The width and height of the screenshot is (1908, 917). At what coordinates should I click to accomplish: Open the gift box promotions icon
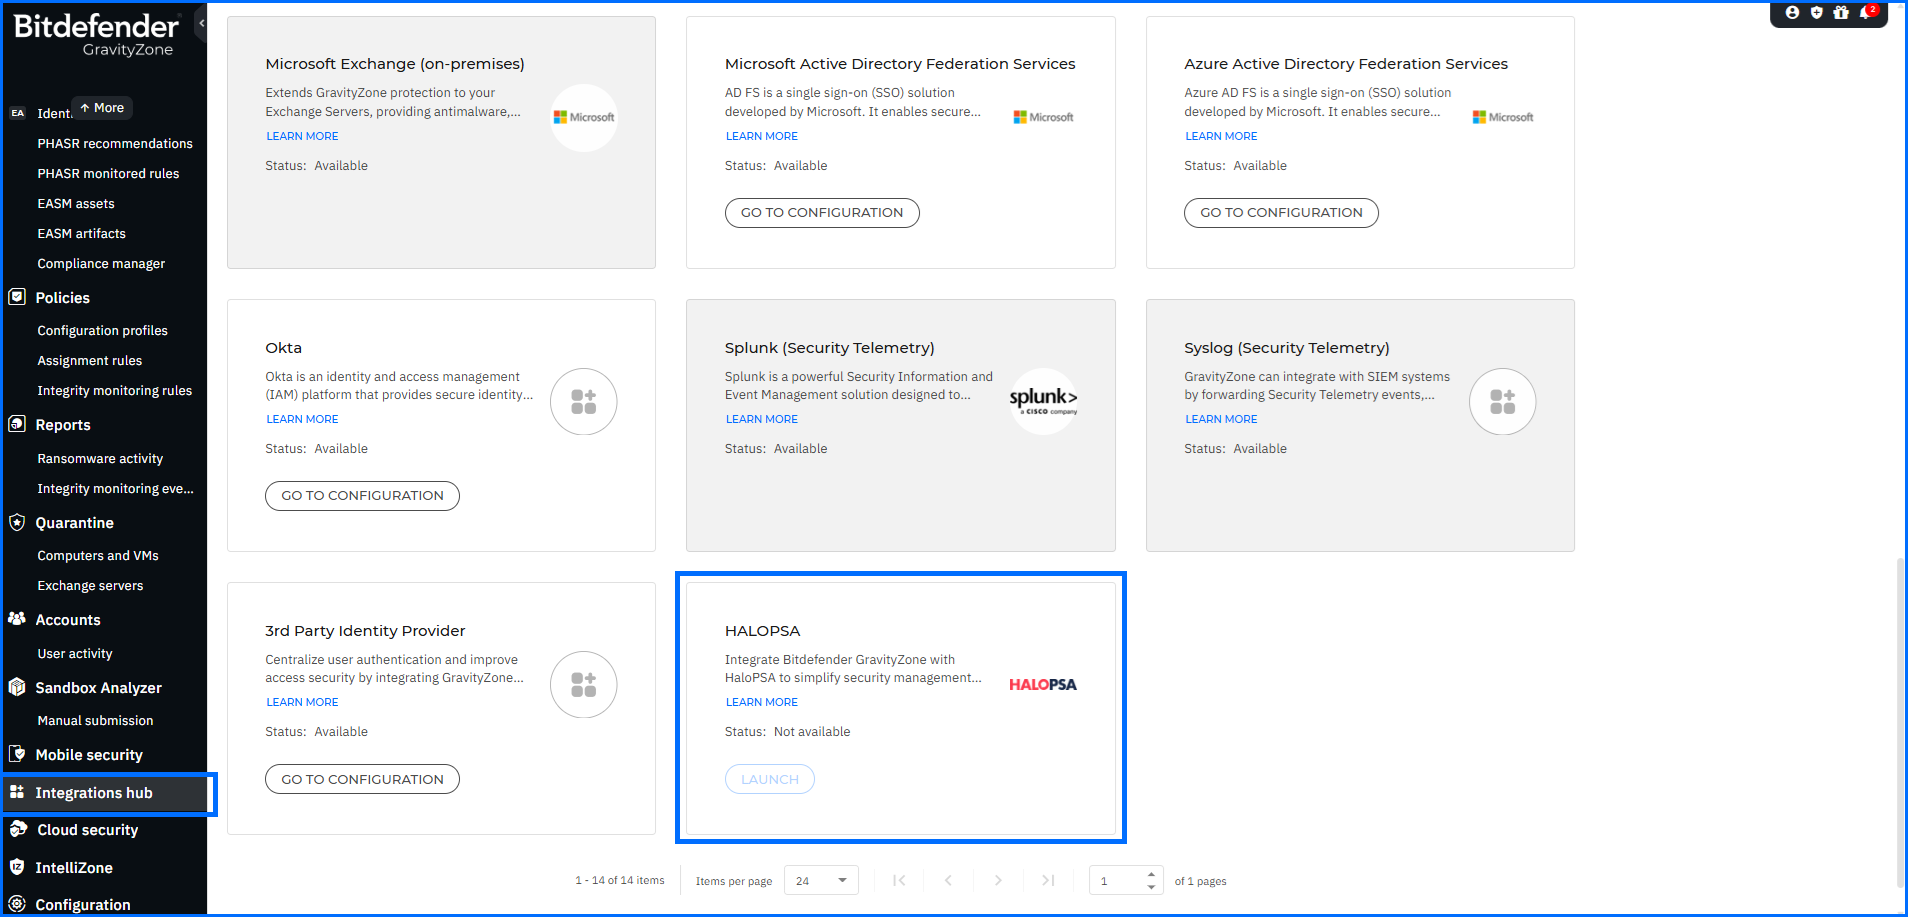(1842, 13)
